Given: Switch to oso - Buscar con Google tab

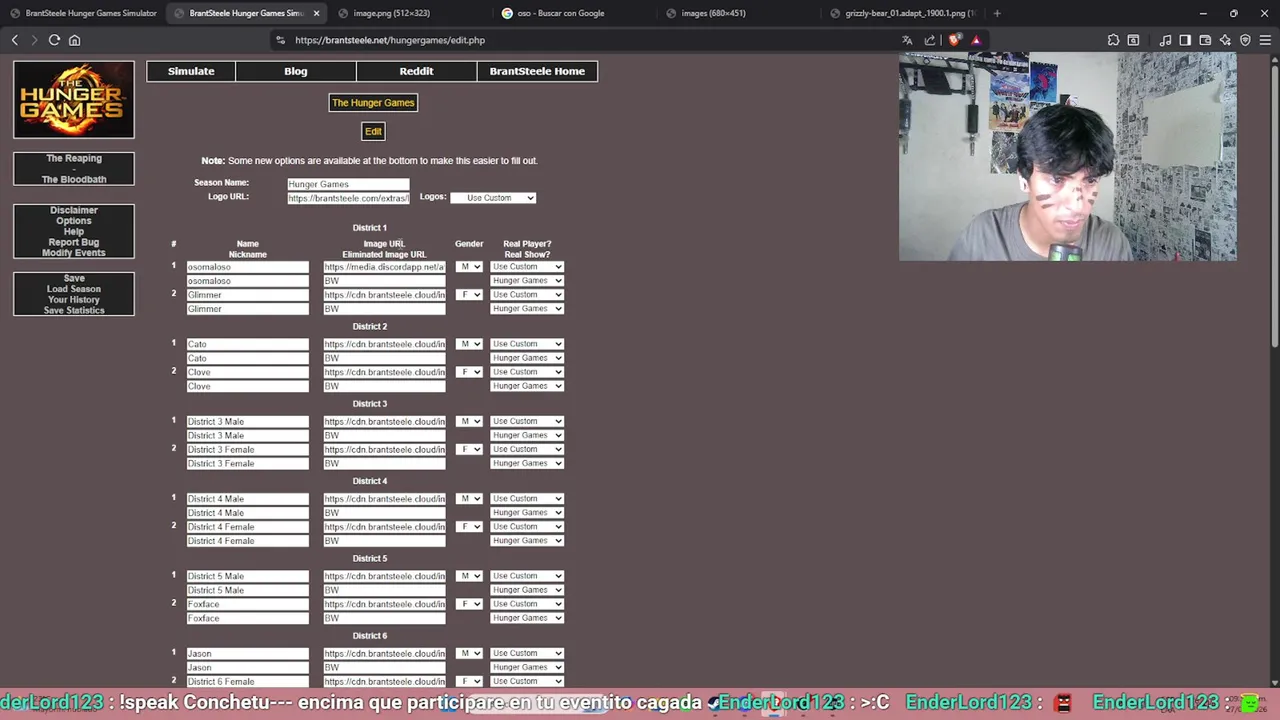Looking at the screenshot, I should pyautogui.click(x=574, y=13).
